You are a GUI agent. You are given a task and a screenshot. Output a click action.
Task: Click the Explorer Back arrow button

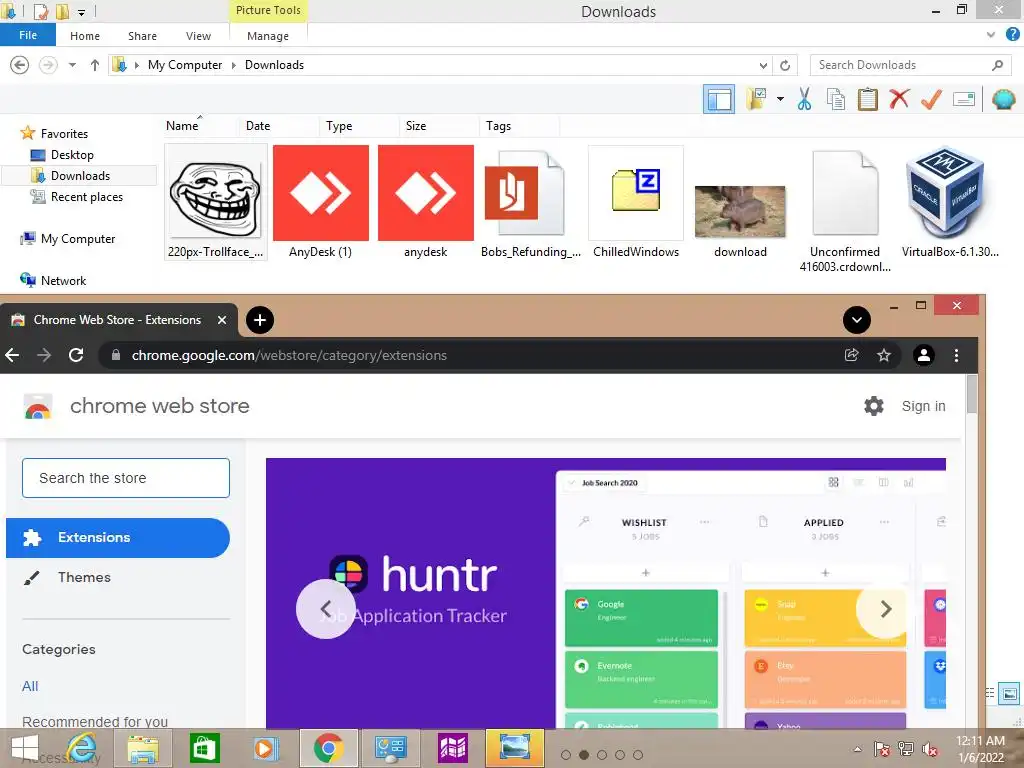pos(20,65)
